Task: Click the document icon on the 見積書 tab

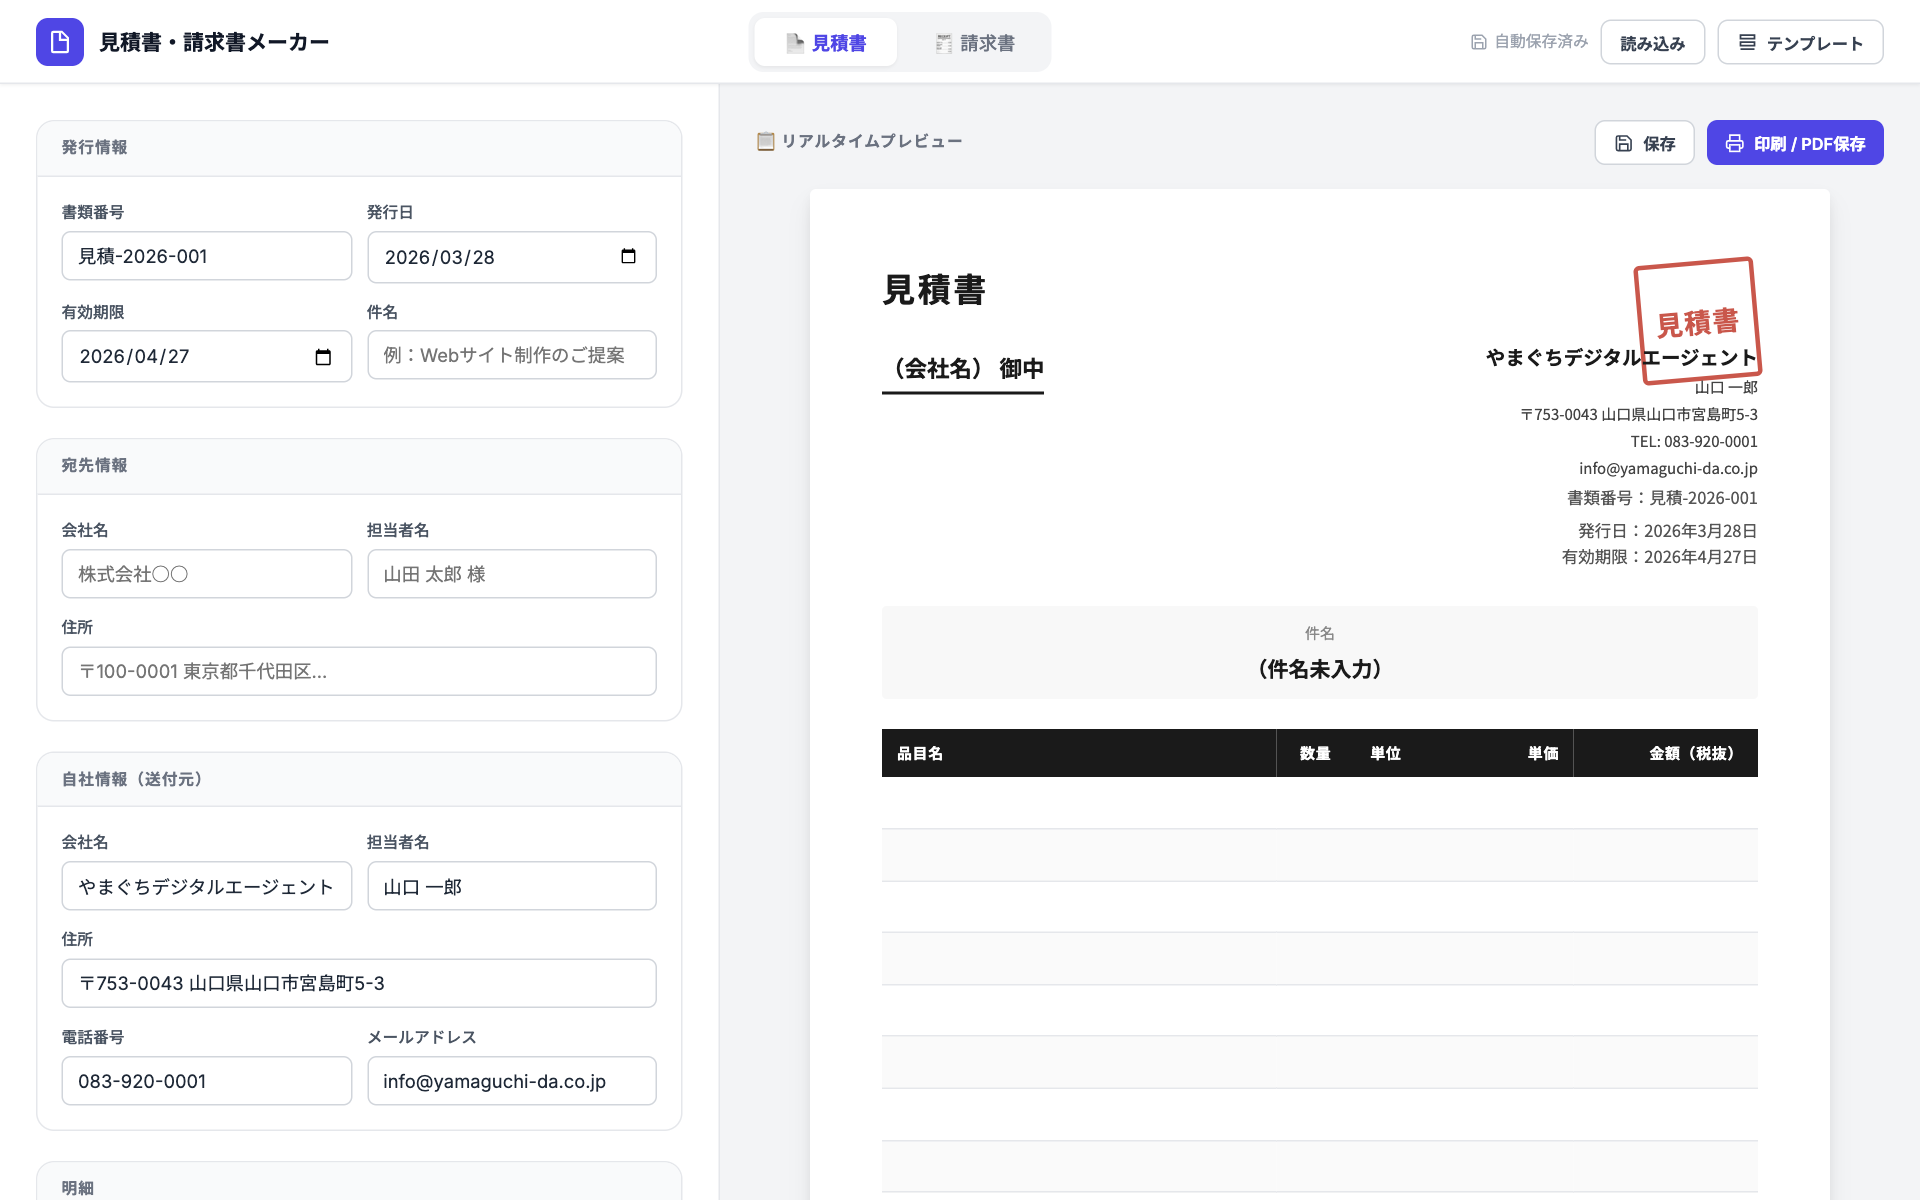Action: 793,42
